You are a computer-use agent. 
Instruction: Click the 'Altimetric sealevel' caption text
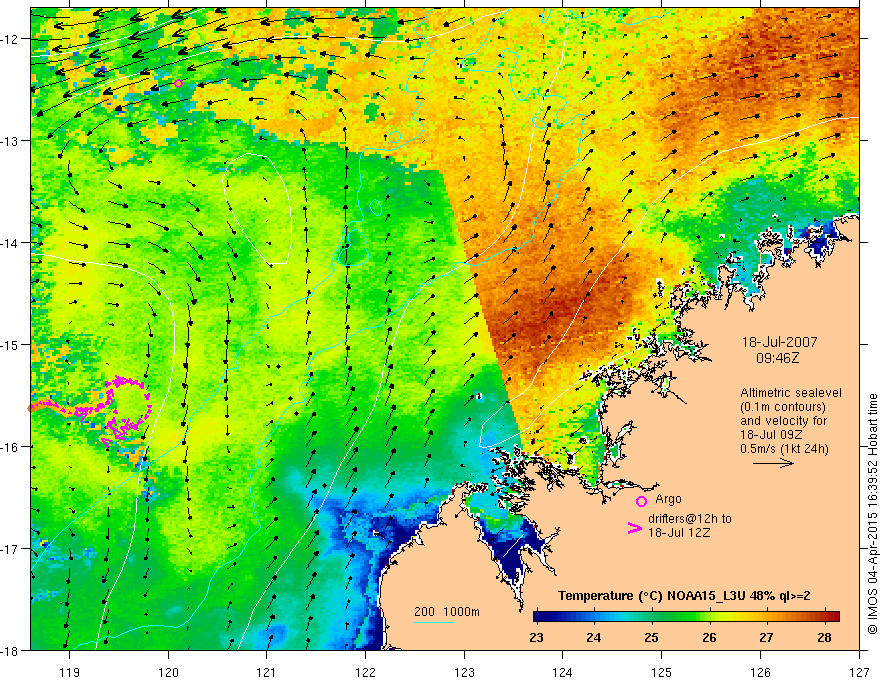pyautogui.click(x=791, y=393)
